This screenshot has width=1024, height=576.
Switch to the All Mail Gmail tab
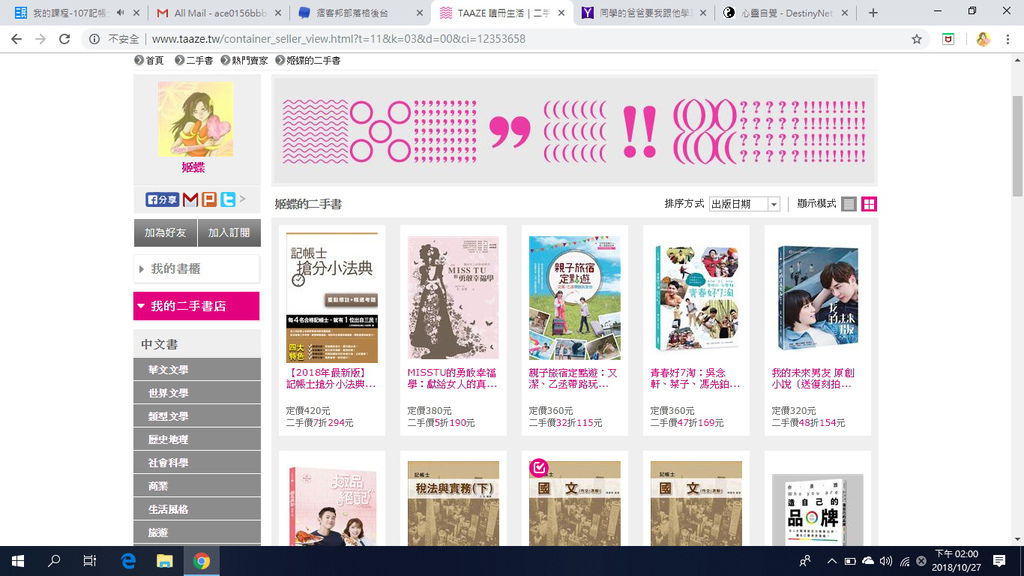(218, 12)
